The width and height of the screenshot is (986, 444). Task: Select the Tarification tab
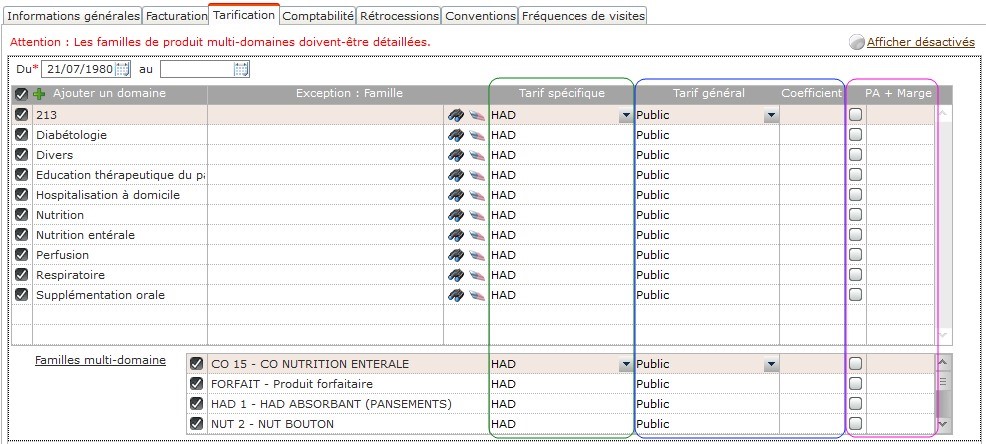(244, 14)
